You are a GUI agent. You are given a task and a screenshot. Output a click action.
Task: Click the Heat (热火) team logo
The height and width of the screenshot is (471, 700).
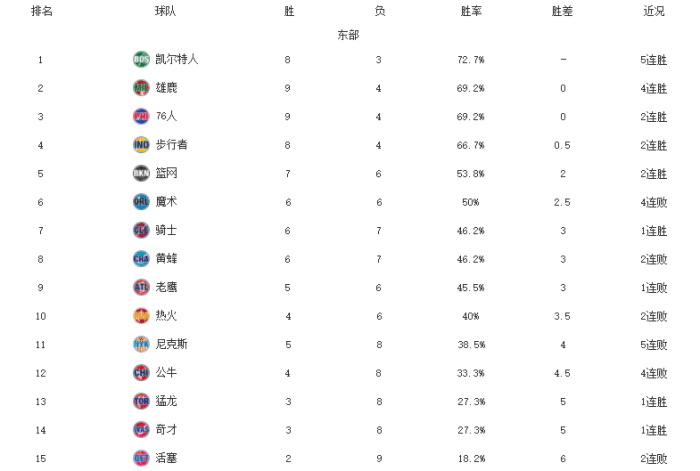[141, 315]
